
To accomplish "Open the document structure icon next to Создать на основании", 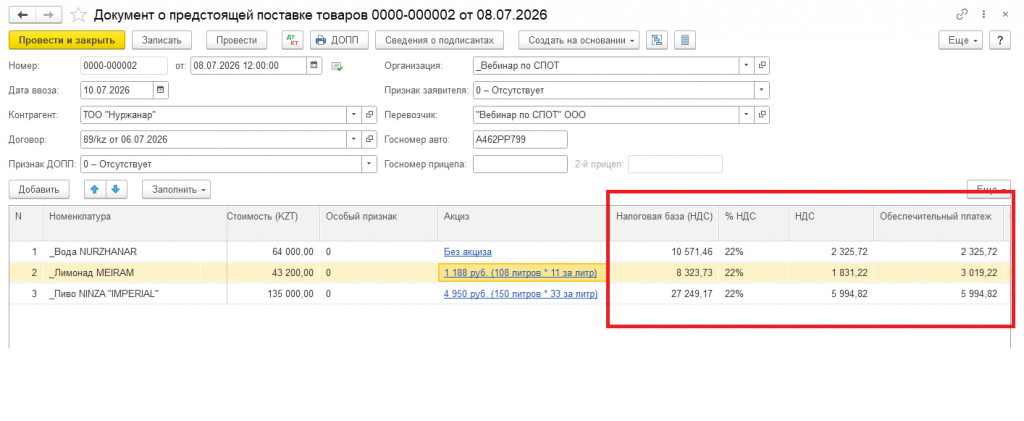I will coord(656,40).
